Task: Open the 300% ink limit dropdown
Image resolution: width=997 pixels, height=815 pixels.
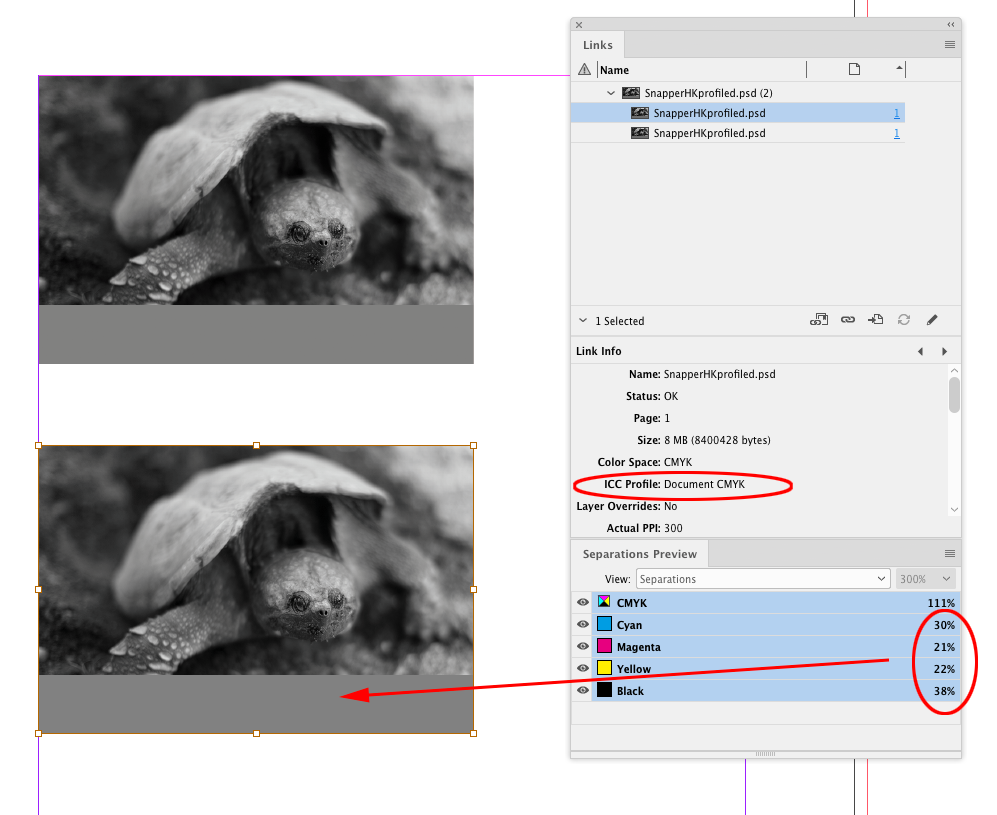Action: pyautogui.click(x=925, y=579)
